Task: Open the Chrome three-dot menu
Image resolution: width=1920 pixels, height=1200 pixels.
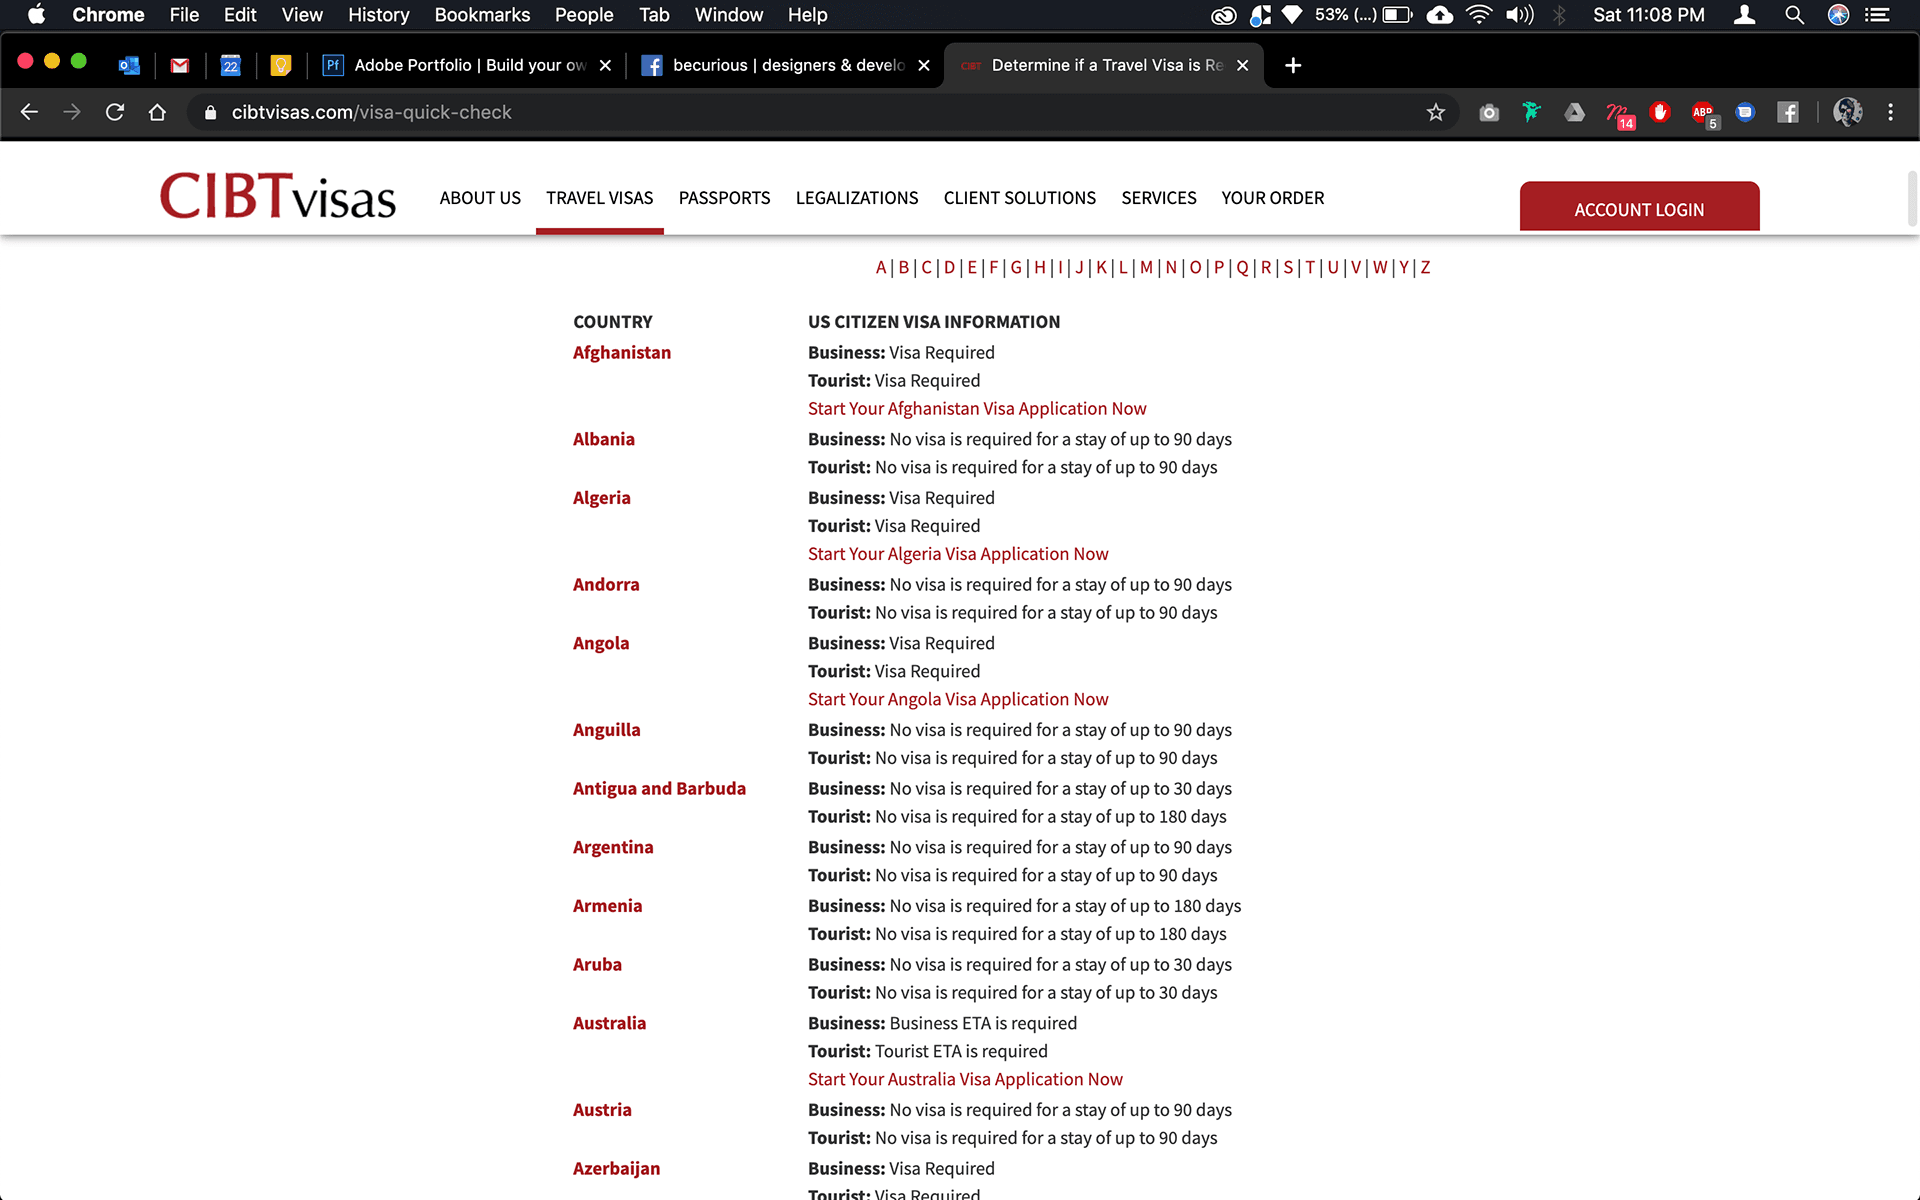Action: click(1890, 112)
